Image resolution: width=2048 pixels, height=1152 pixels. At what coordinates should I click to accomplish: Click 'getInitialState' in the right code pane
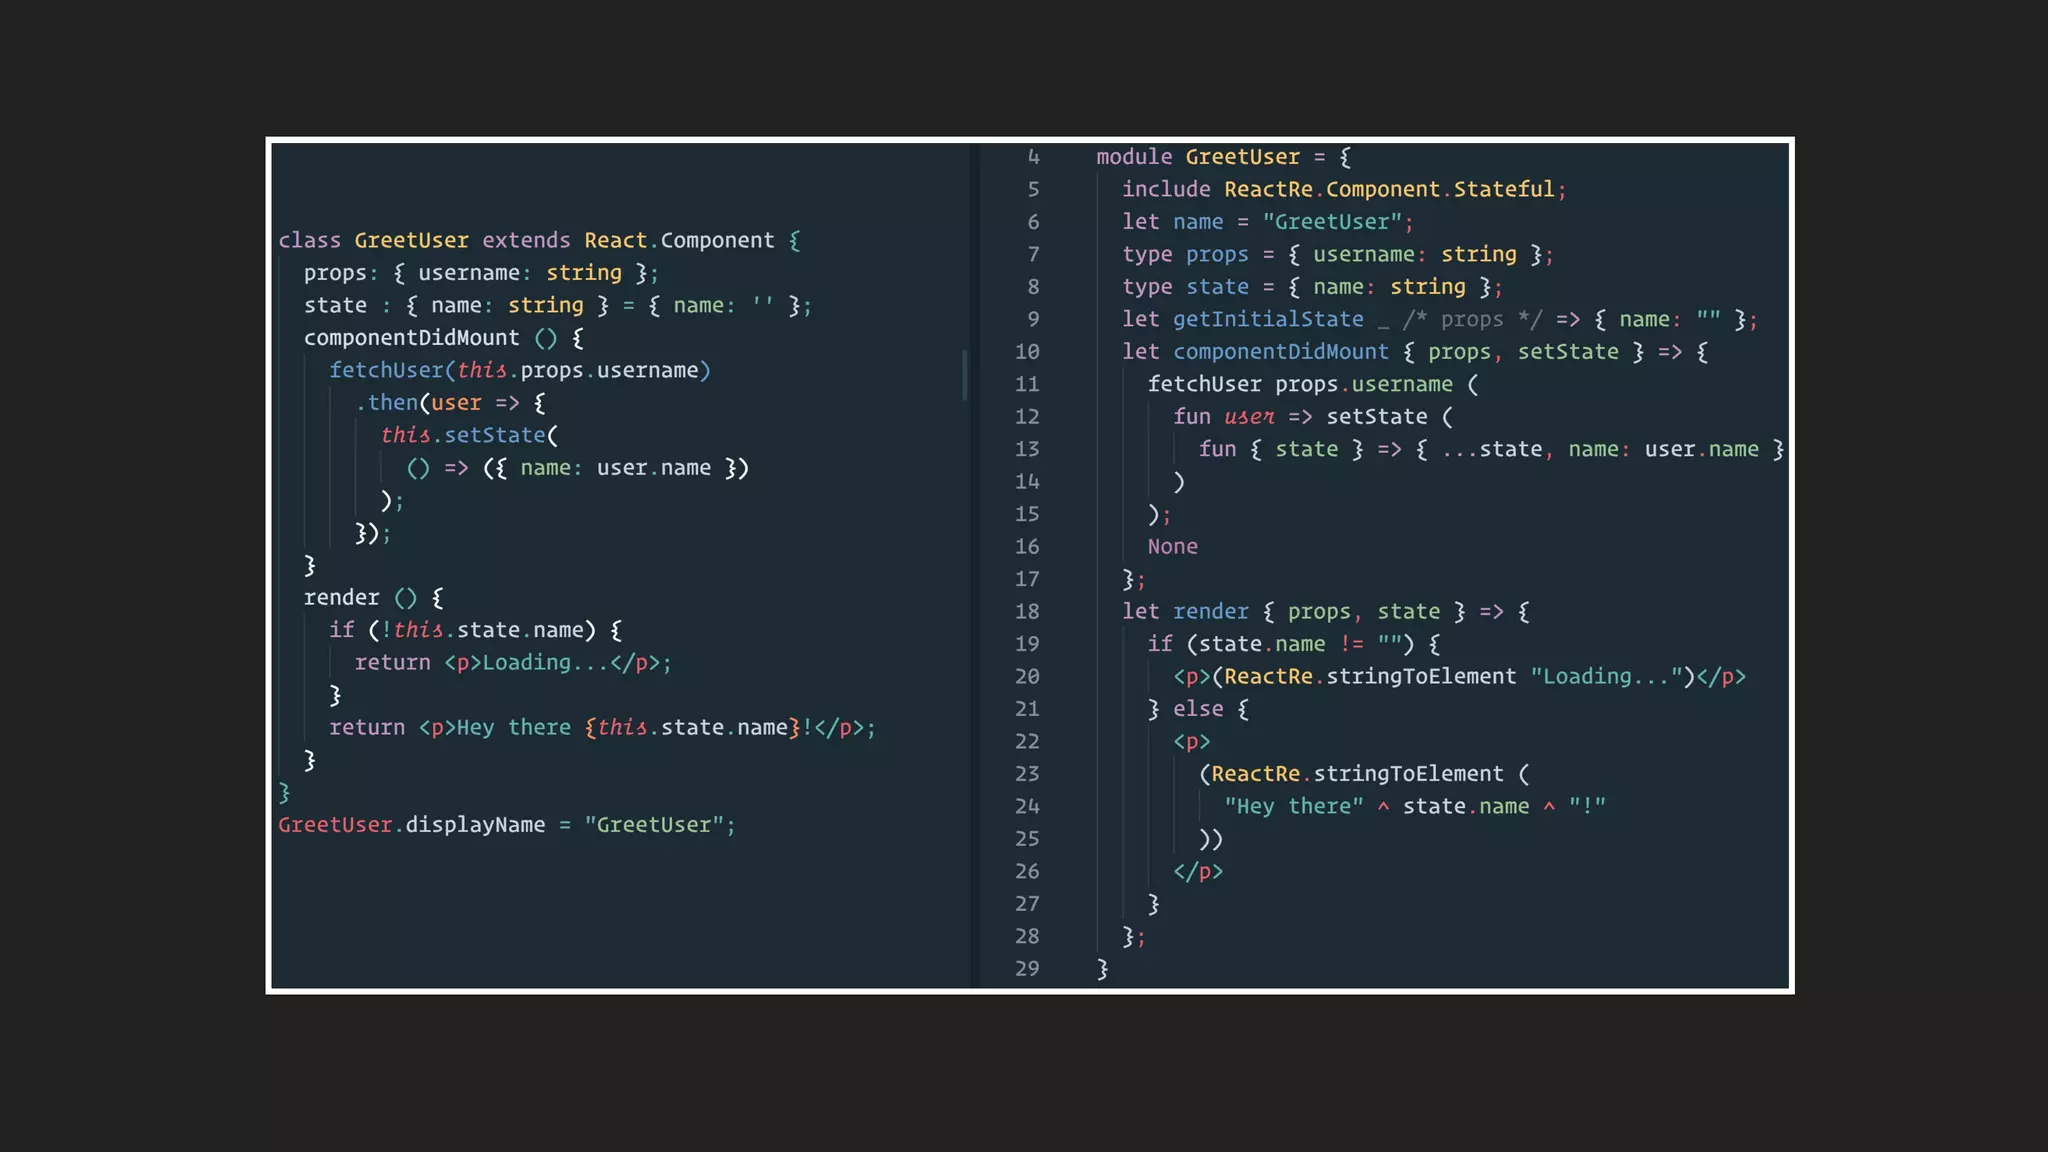click(1267, 320)
